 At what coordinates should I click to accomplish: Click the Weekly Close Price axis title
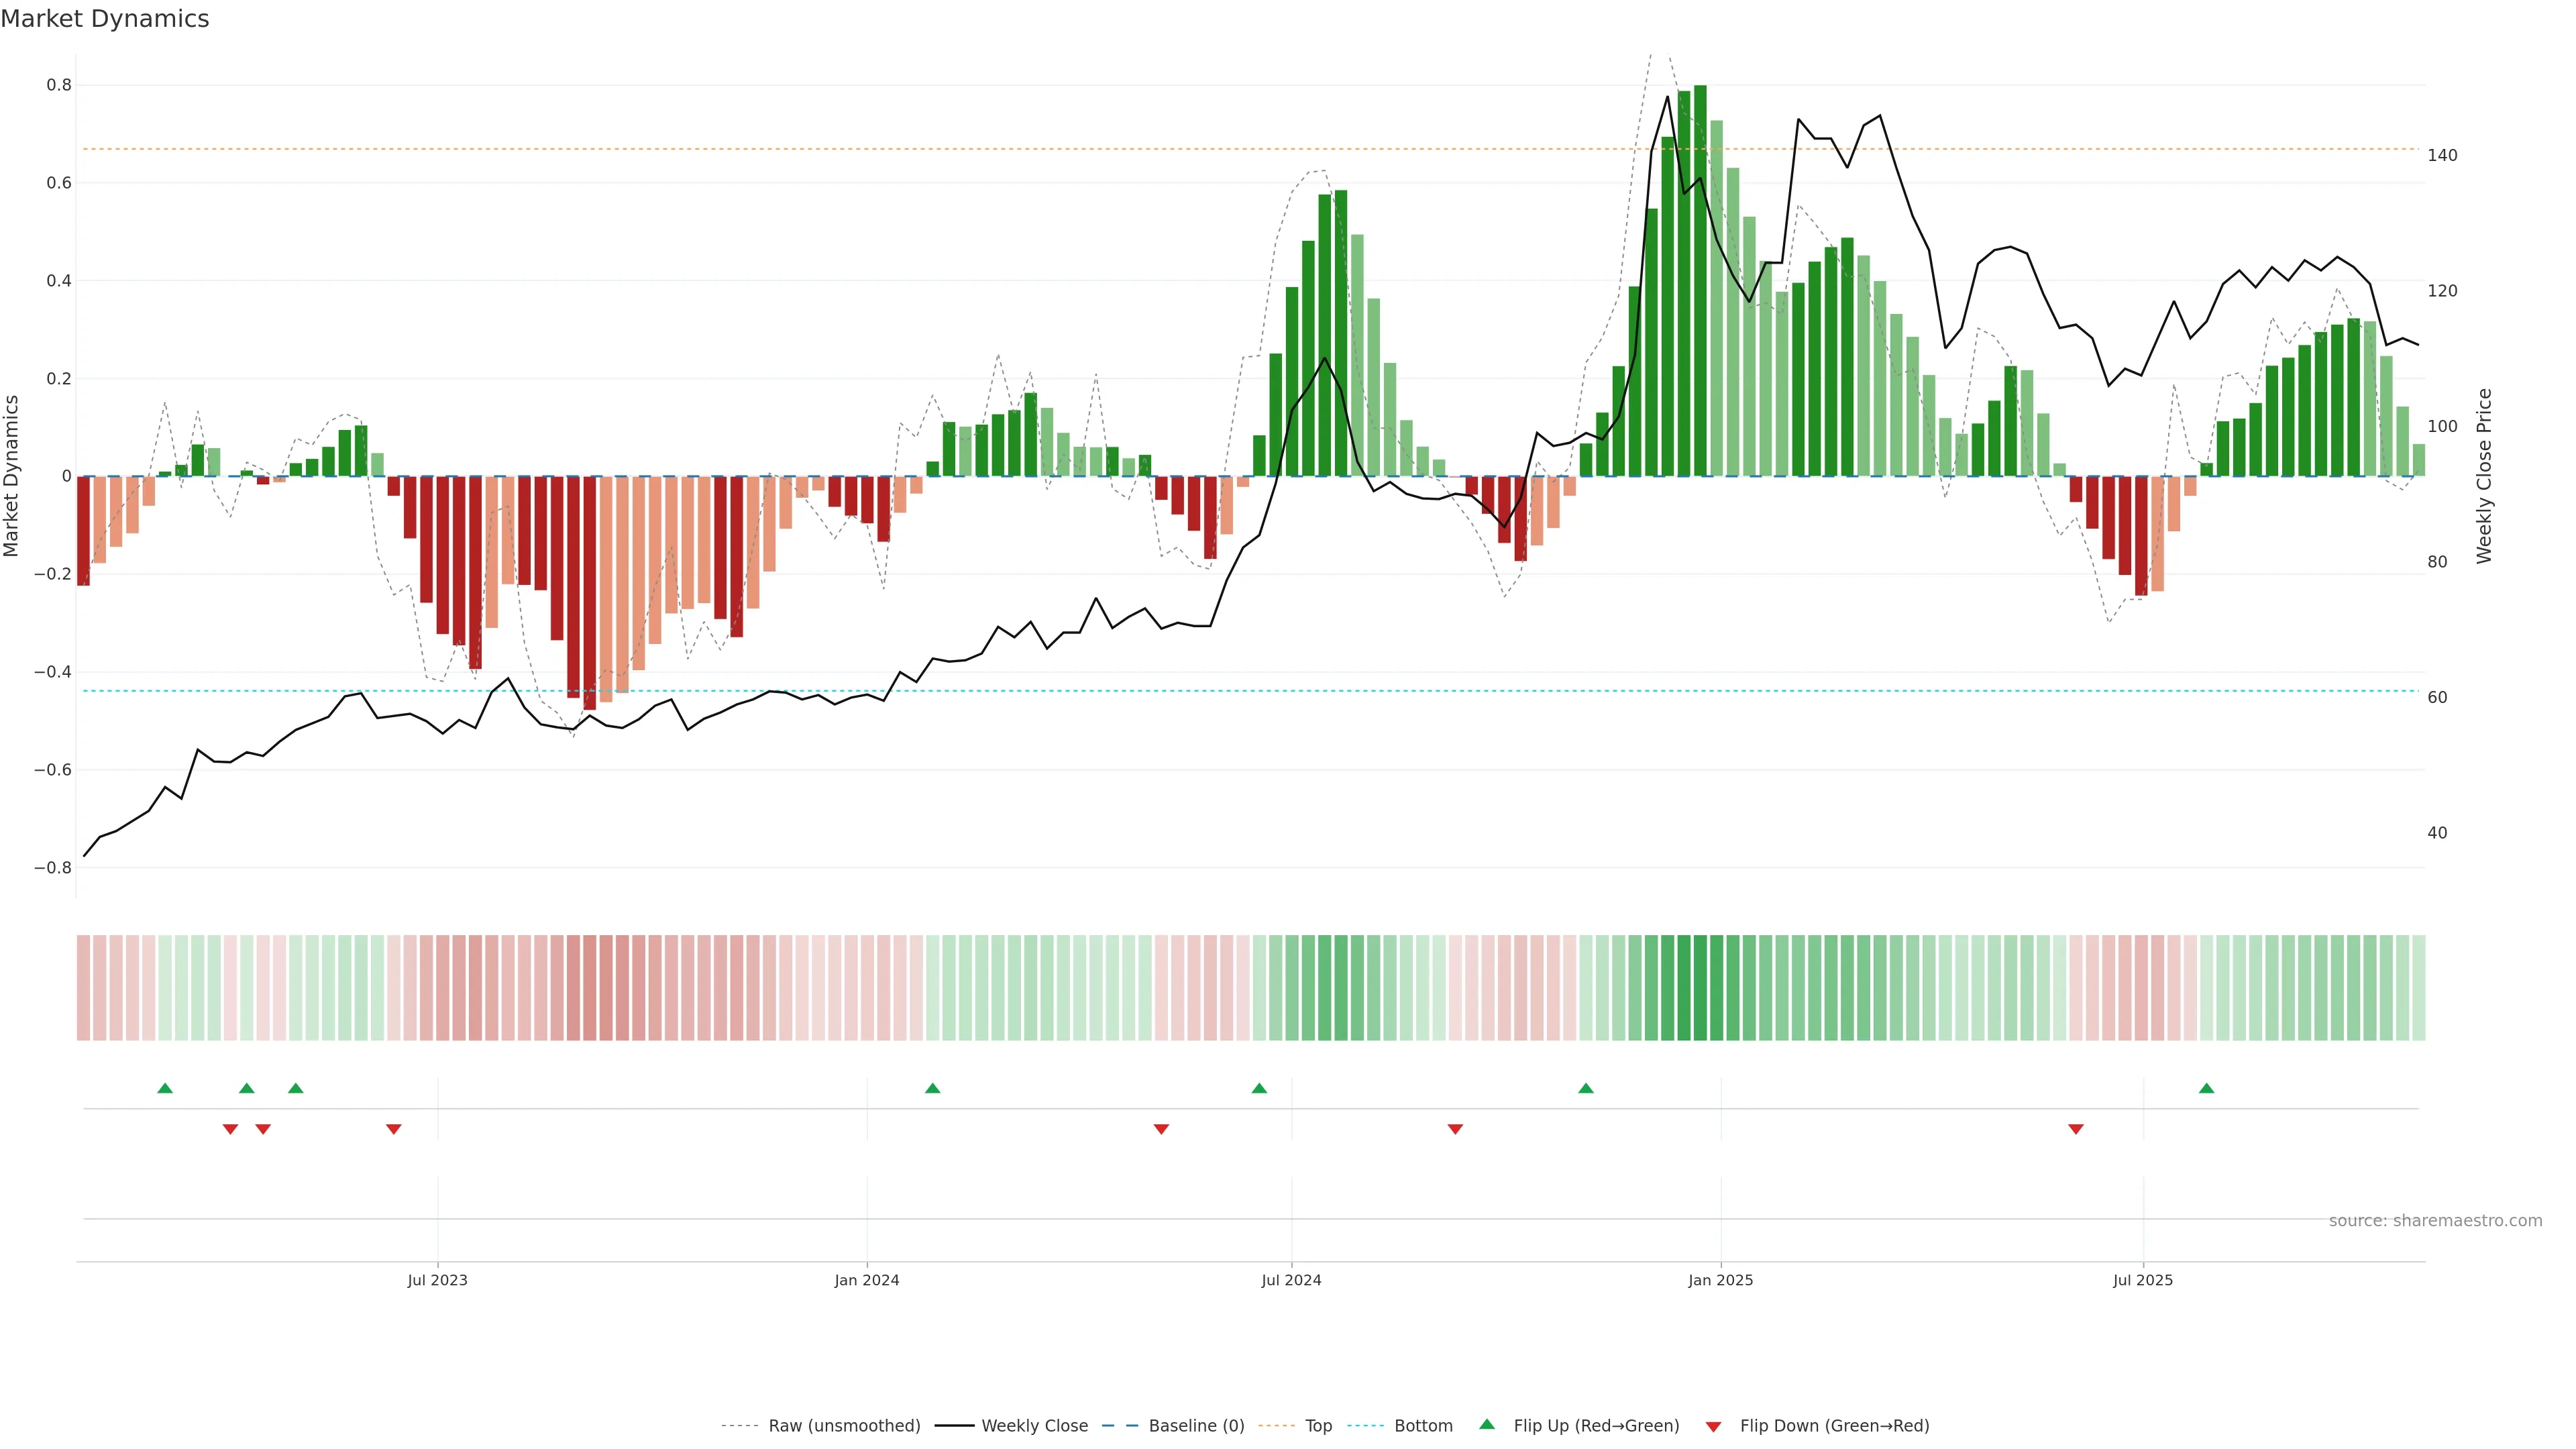coord(2484,476)
